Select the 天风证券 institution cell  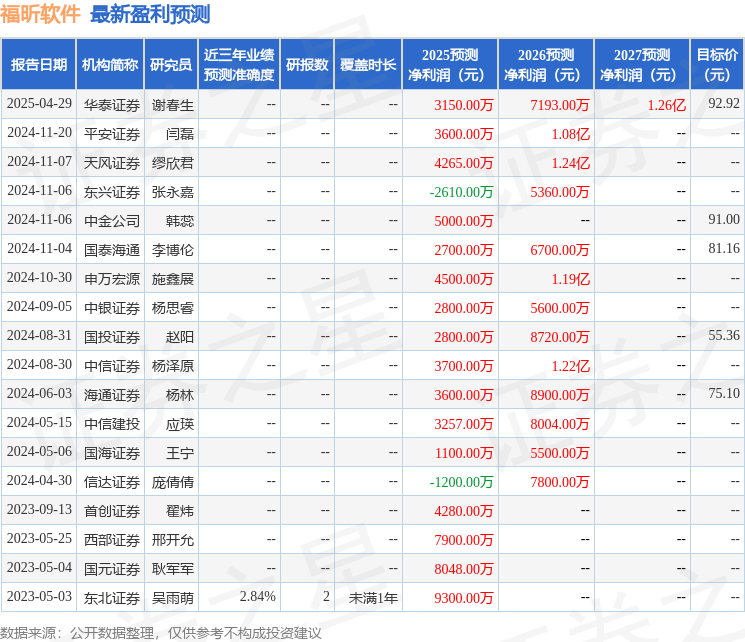point(112,163)
